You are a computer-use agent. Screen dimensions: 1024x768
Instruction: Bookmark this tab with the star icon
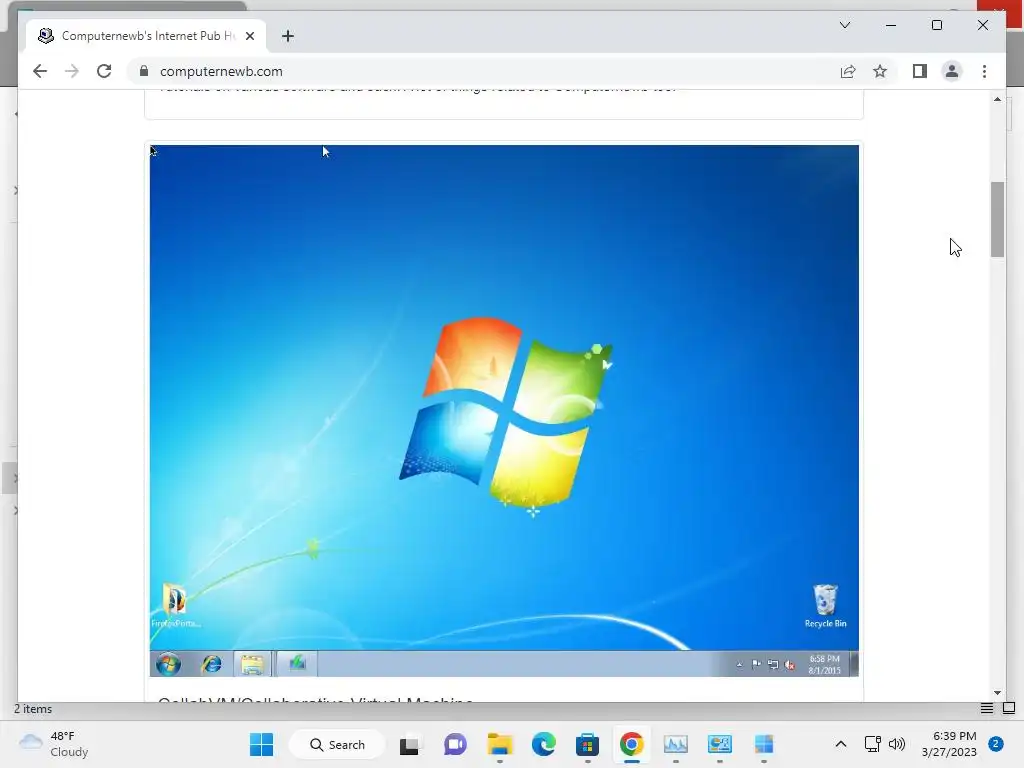point(880,71)
